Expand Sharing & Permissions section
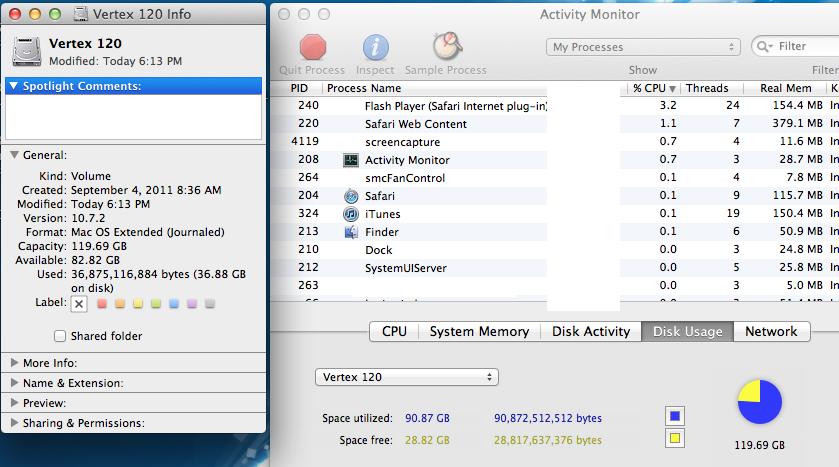This screenshot has width=839, height=467. pyautogui.click(x=14, y=423)
